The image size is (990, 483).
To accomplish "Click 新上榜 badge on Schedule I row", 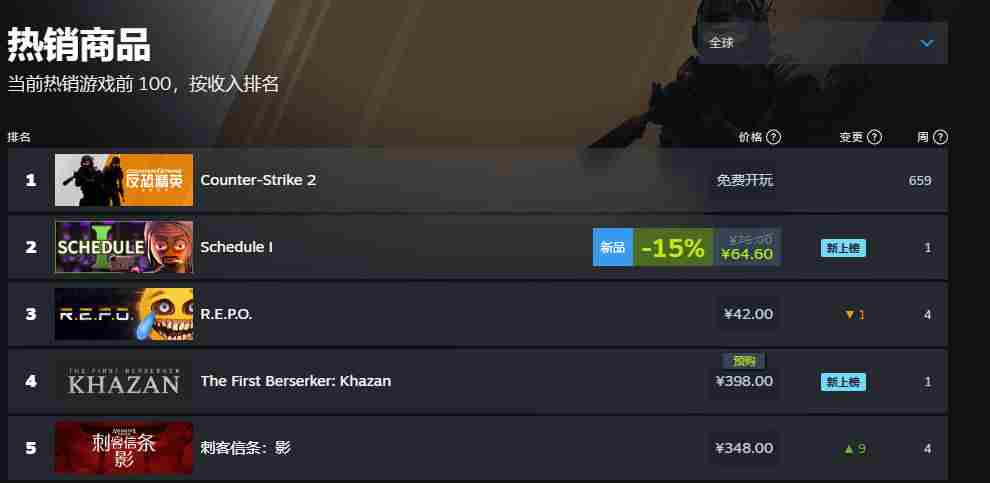I will click(844, 247).
